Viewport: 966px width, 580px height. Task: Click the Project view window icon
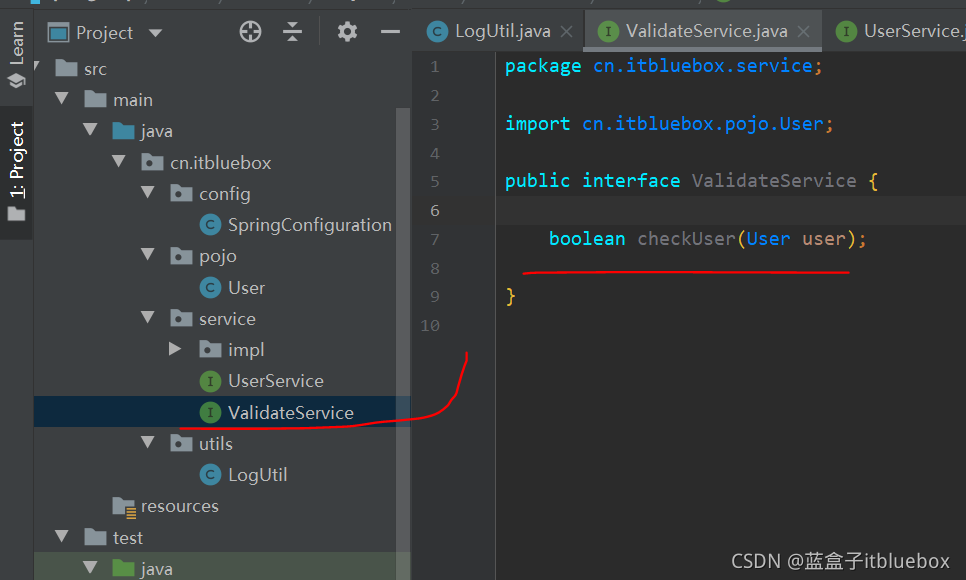[59, 32]
